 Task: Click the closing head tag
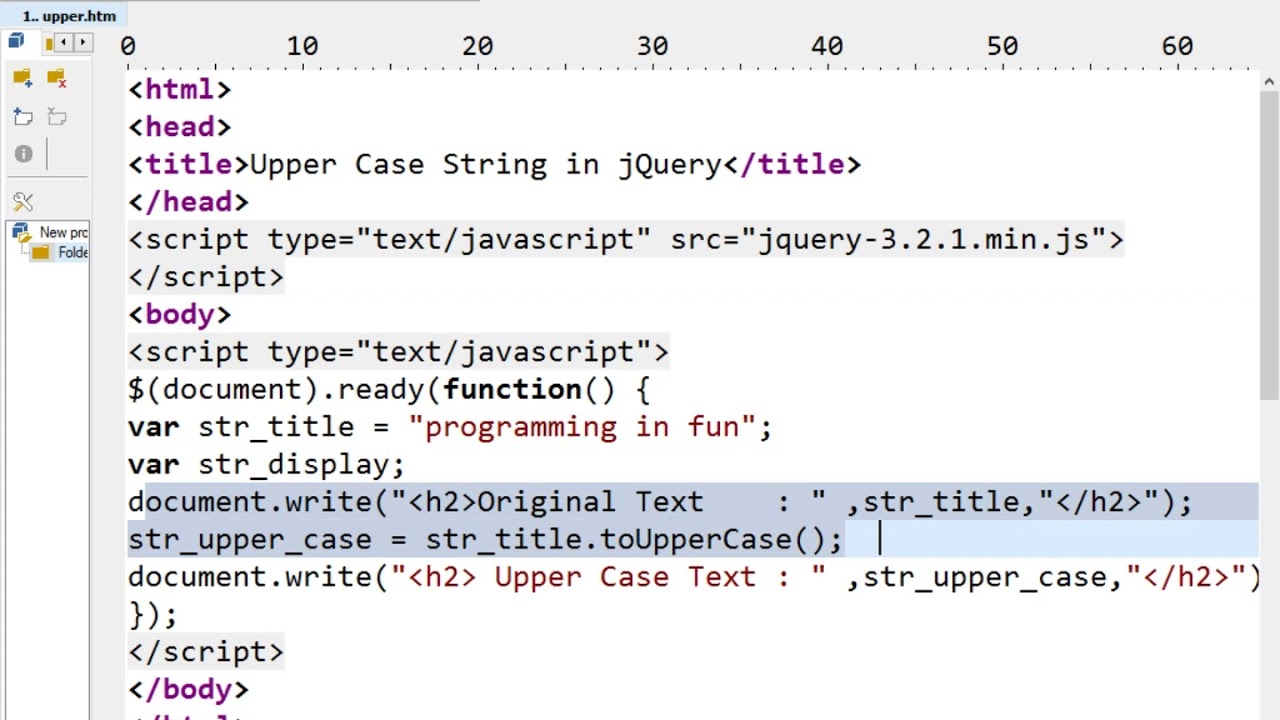188,202
